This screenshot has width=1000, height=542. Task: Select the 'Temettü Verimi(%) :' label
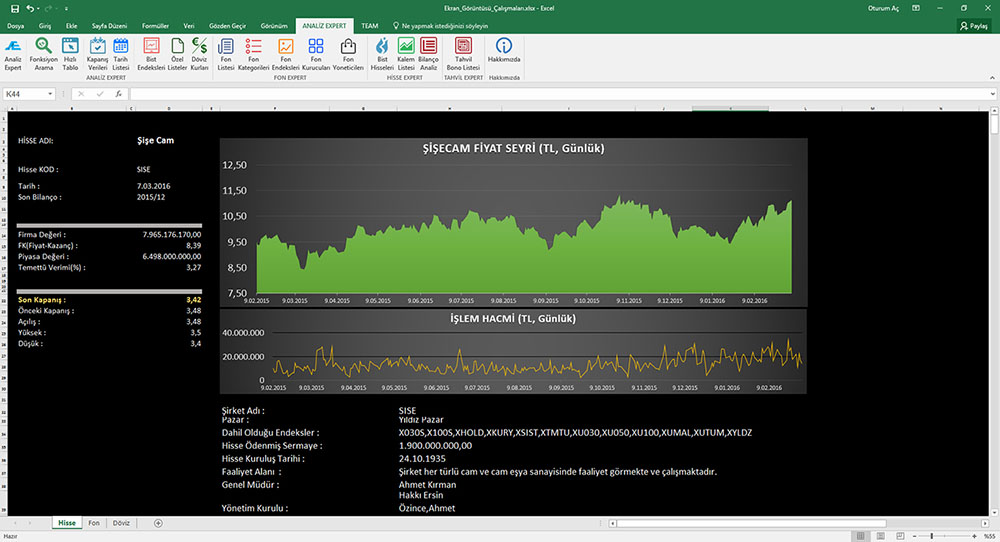tap(52, 268)
